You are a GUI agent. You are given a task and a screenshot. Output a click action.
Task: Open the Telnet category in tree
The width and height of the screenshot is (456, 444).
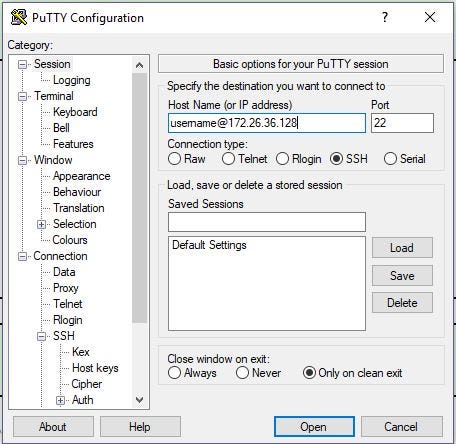68,304
